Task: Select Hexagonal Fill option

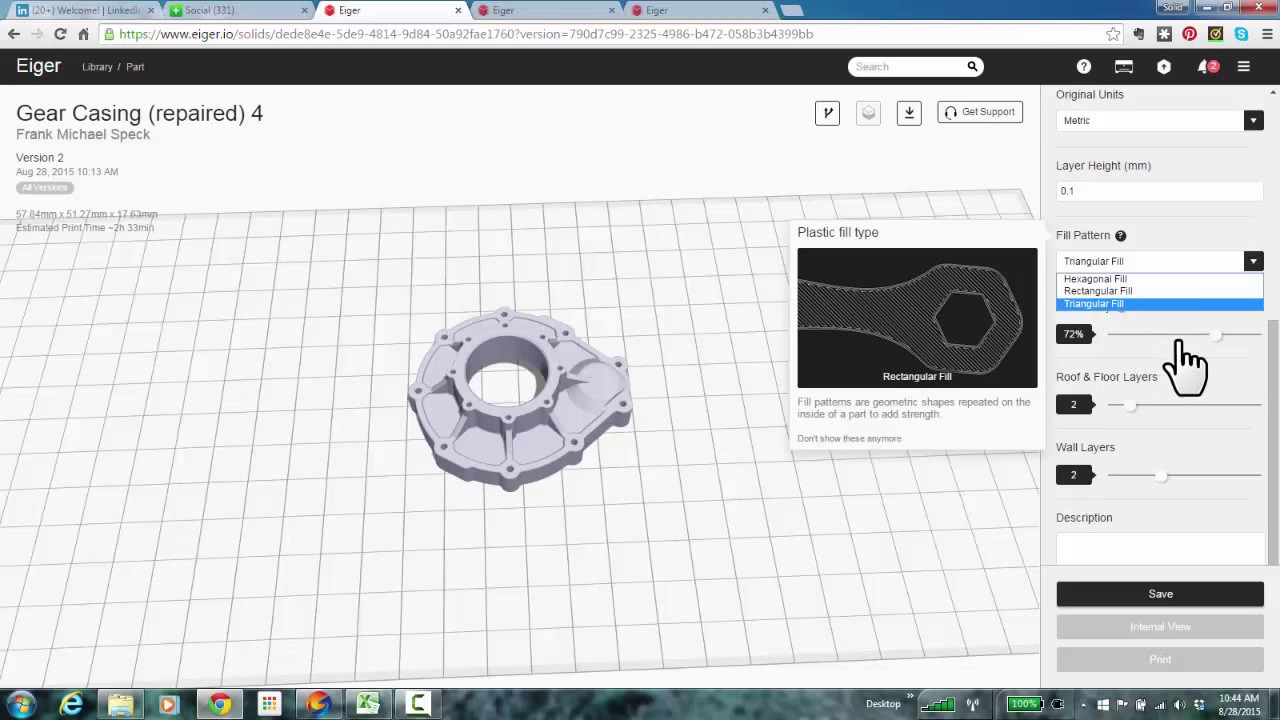Action: pyautogui.click(x=1160, y=279)
